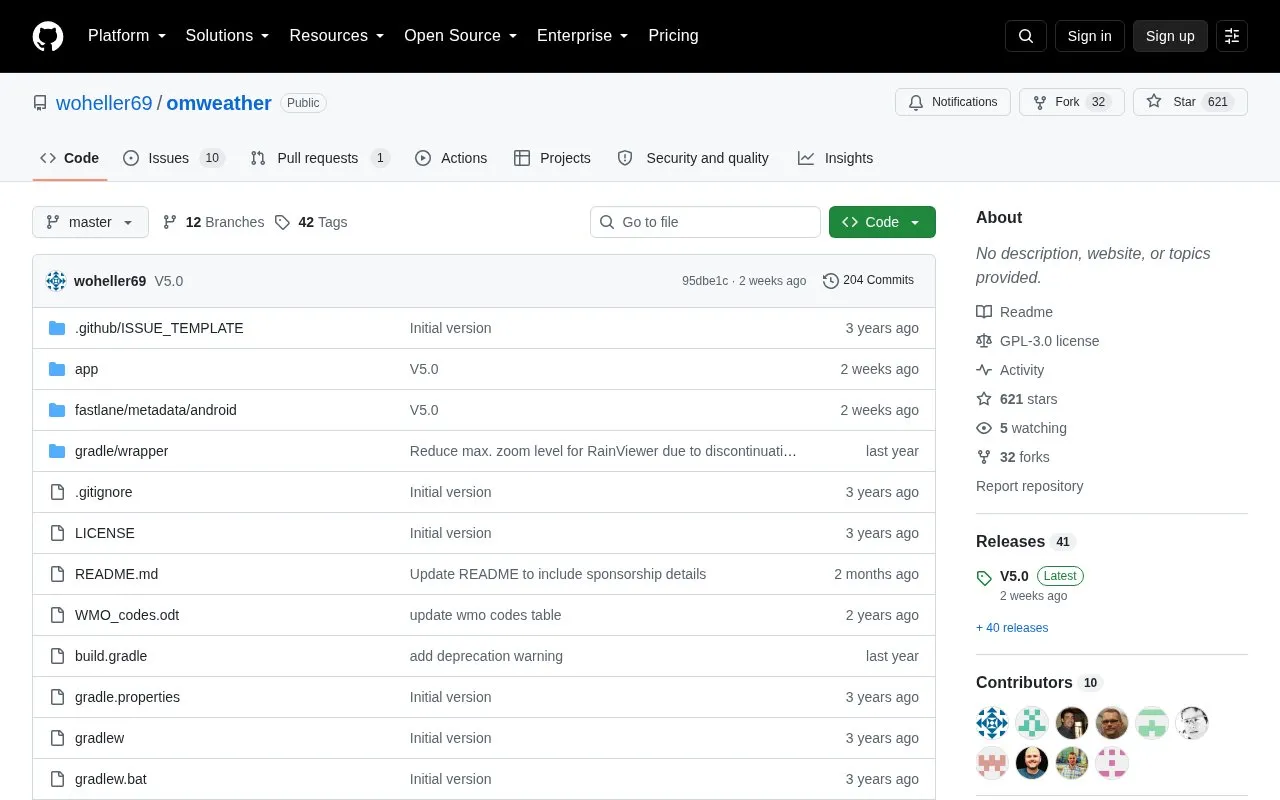This screenshot has height=800, width=1280.
Task: Fork the repository with Fork button
Action: coord(1072,102)
